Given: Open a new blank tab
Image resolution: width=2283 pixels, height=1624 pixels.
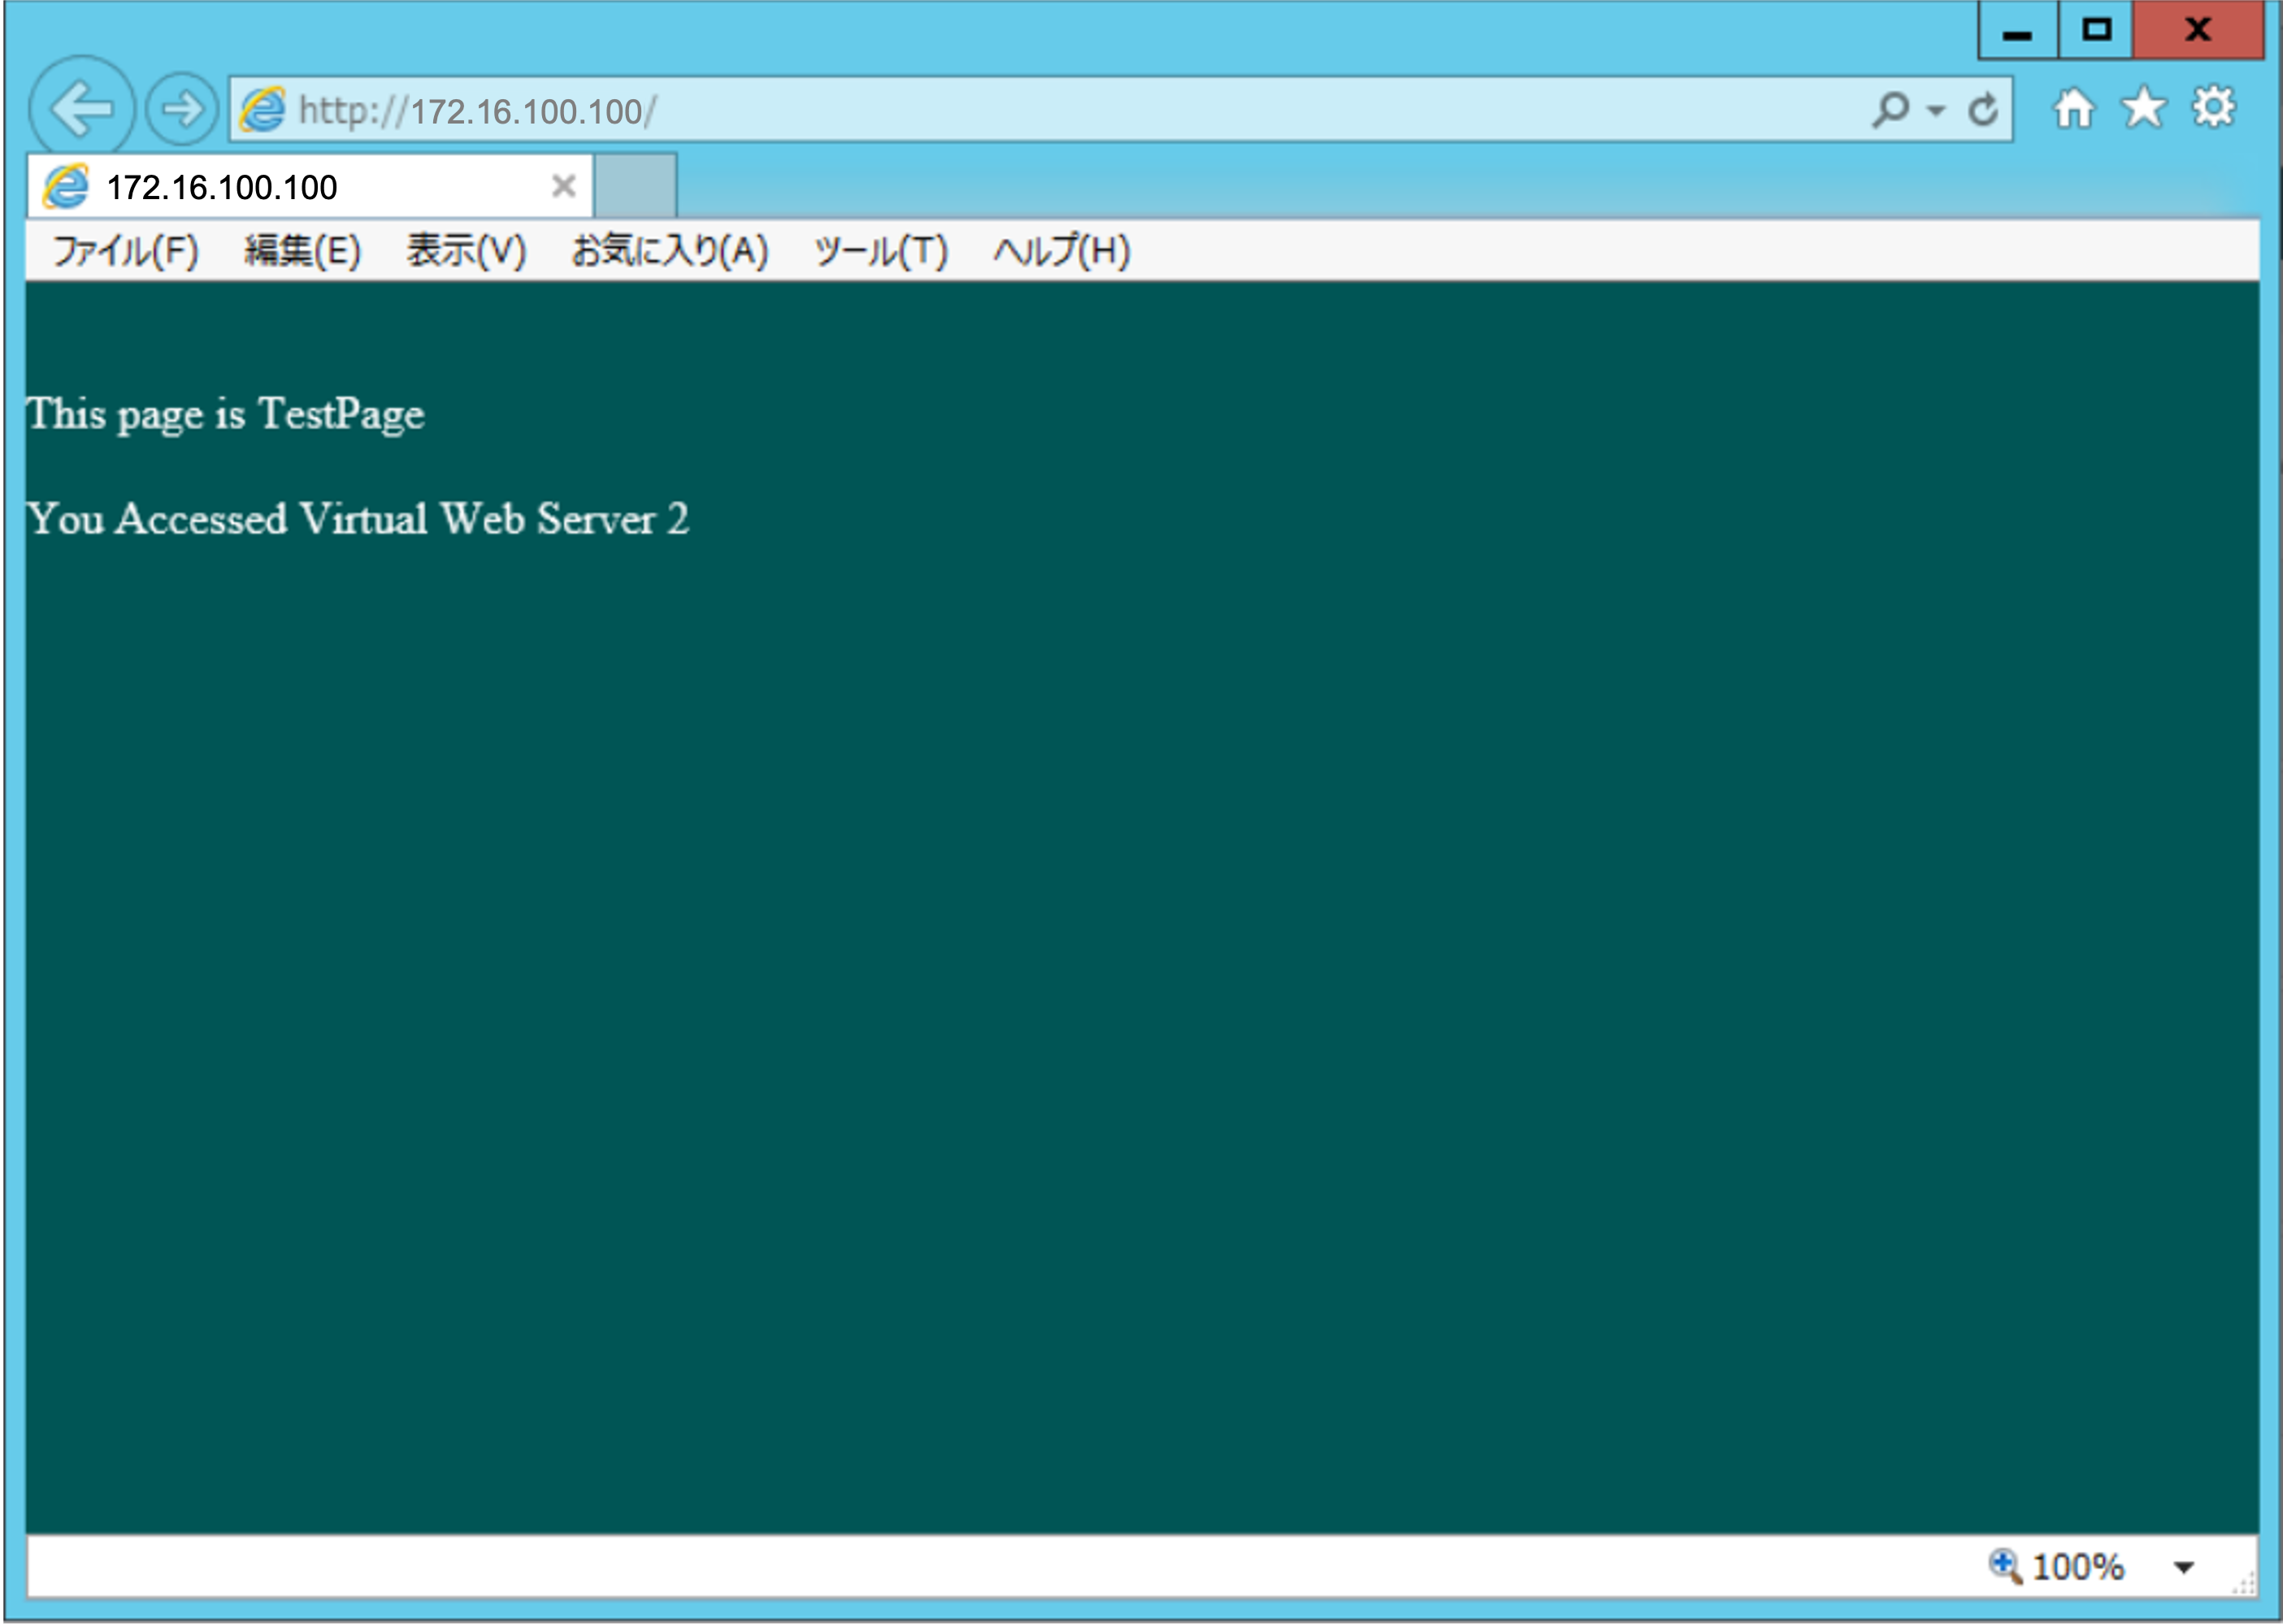Looking at the screenshot, I should pyautogui.click(x=636, y=186).
